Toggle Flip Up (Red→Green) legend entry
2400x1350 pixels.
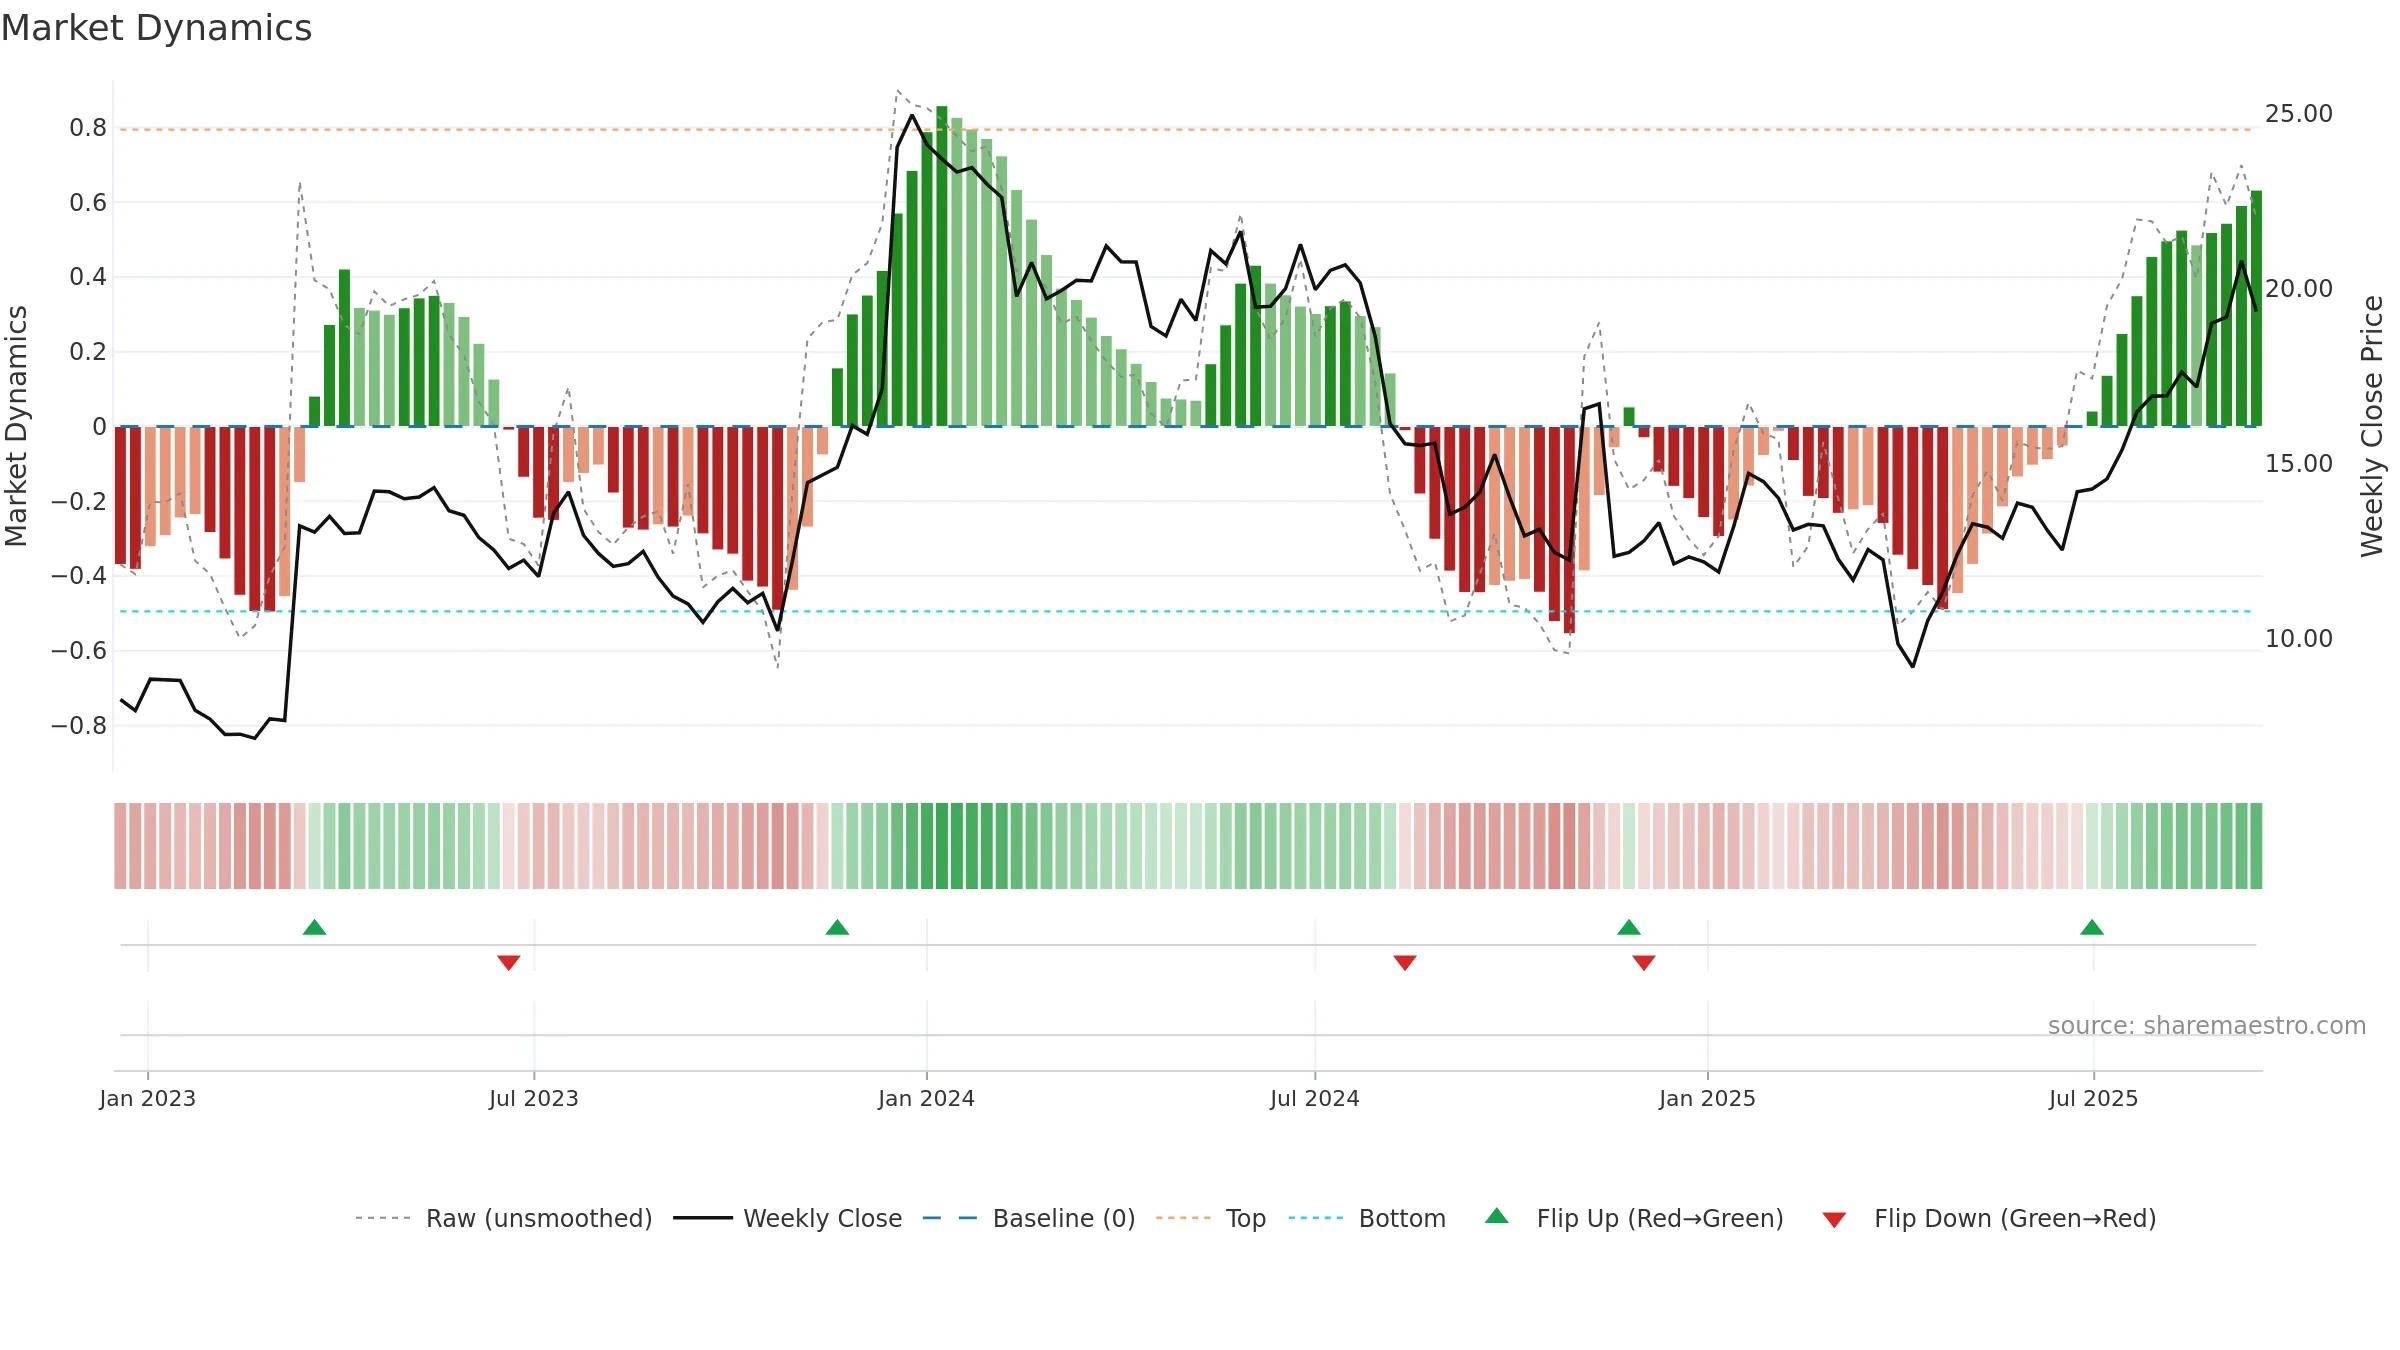tap(1635, 1218)
